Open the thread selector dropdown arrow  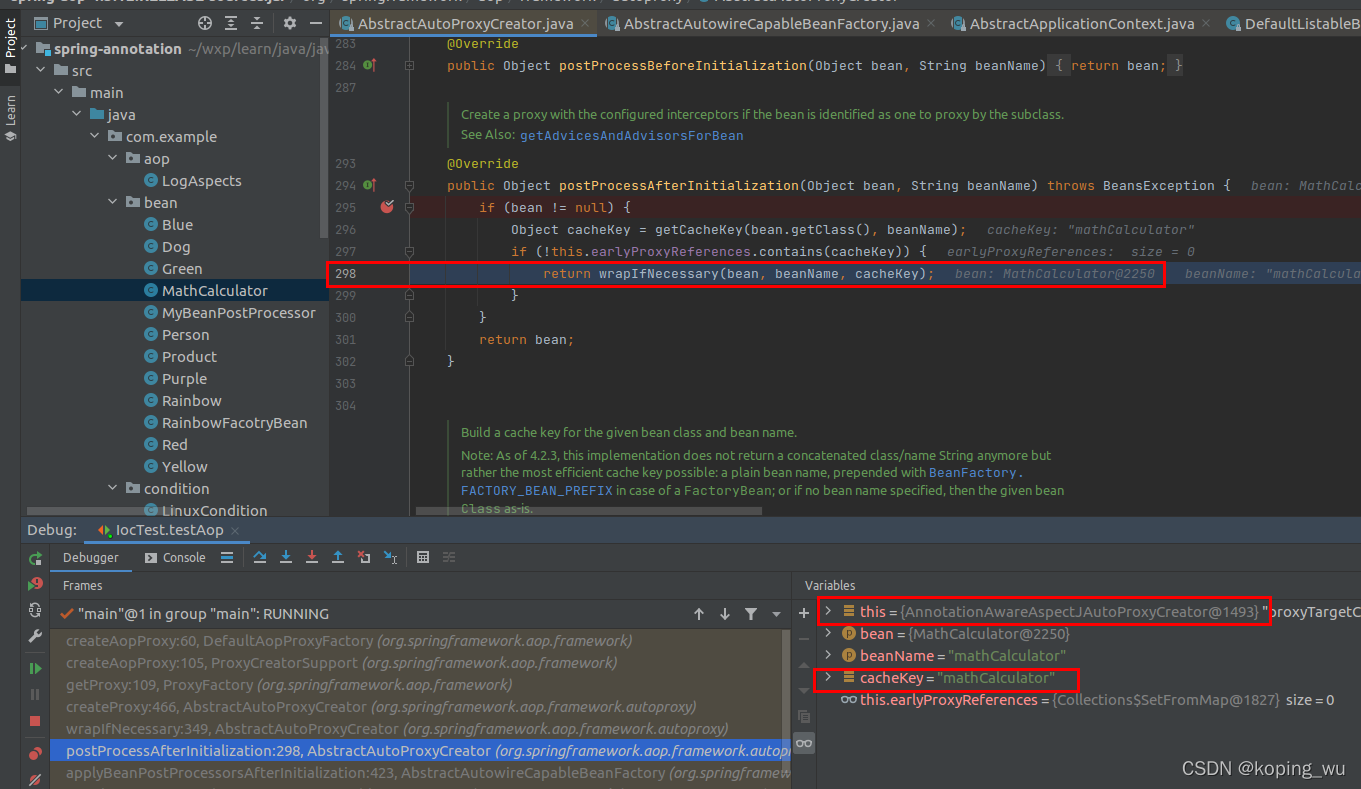click(x=776, y=614)
